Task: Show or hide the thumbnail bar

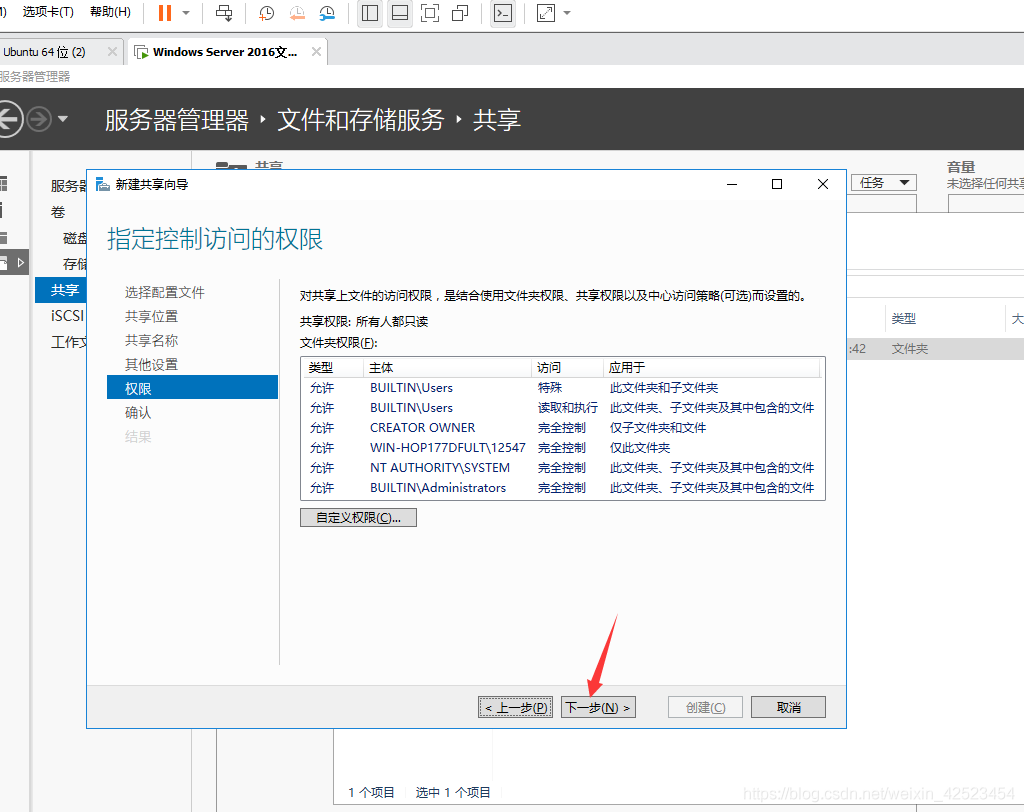Action: pos(398,13)
